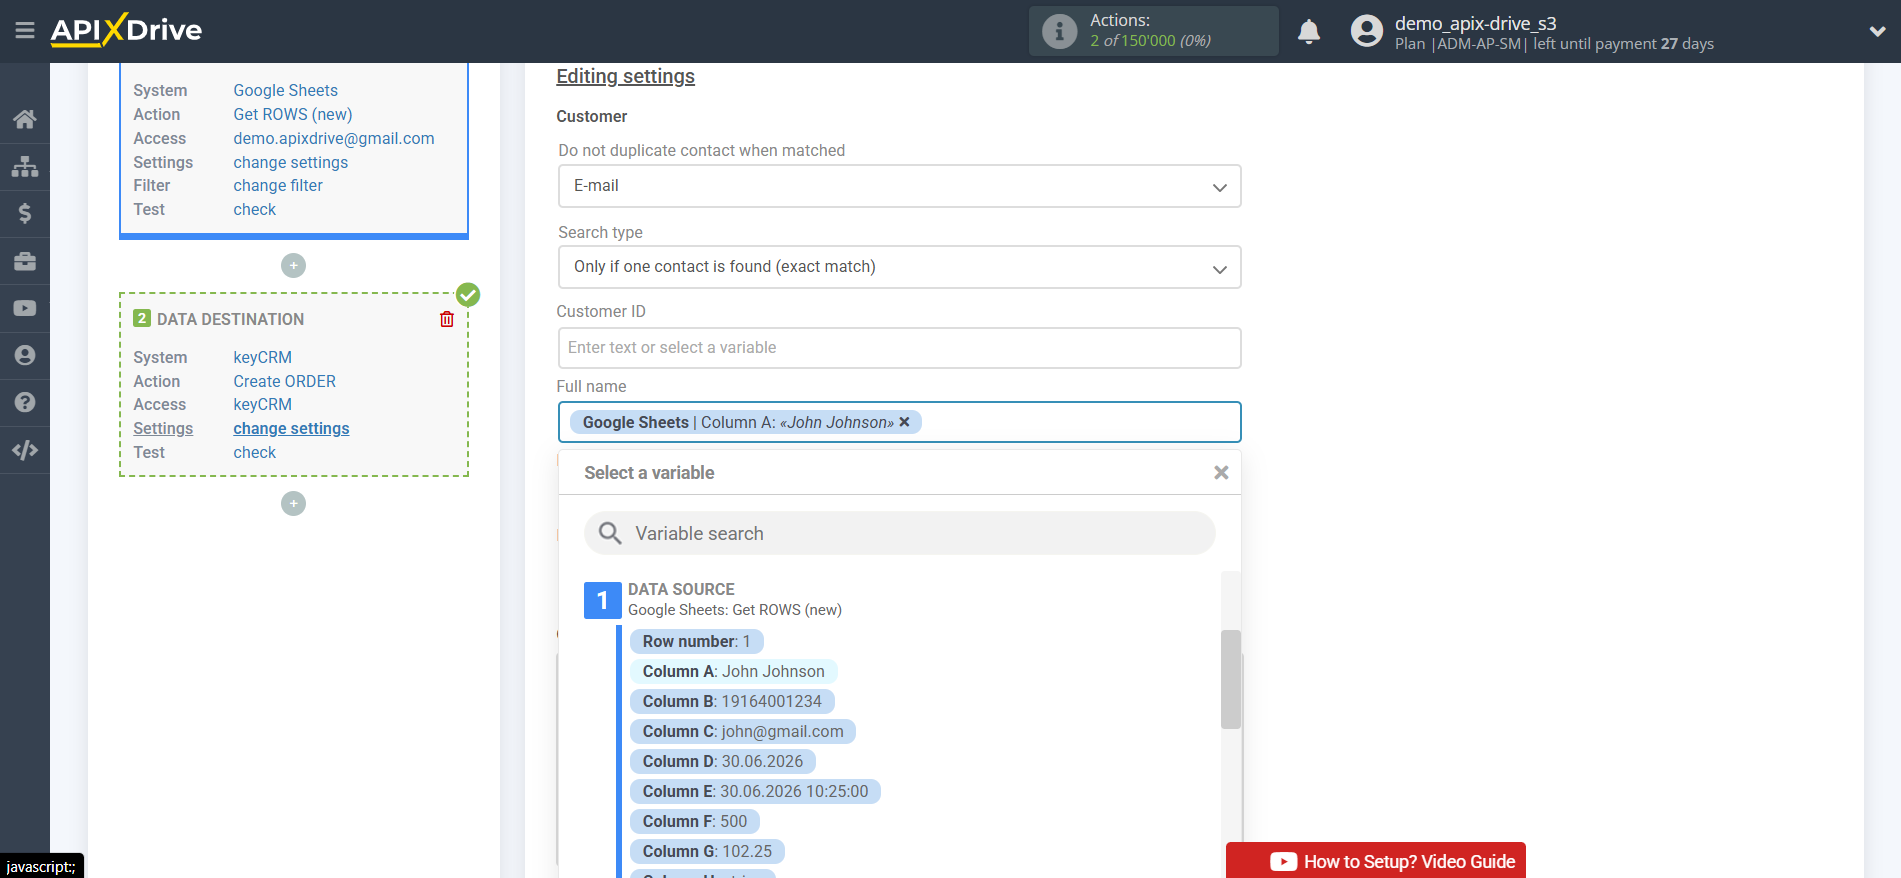The image size is (1901, 878).
Task: Click the green checkmark status icon
Action: [468, 295]
